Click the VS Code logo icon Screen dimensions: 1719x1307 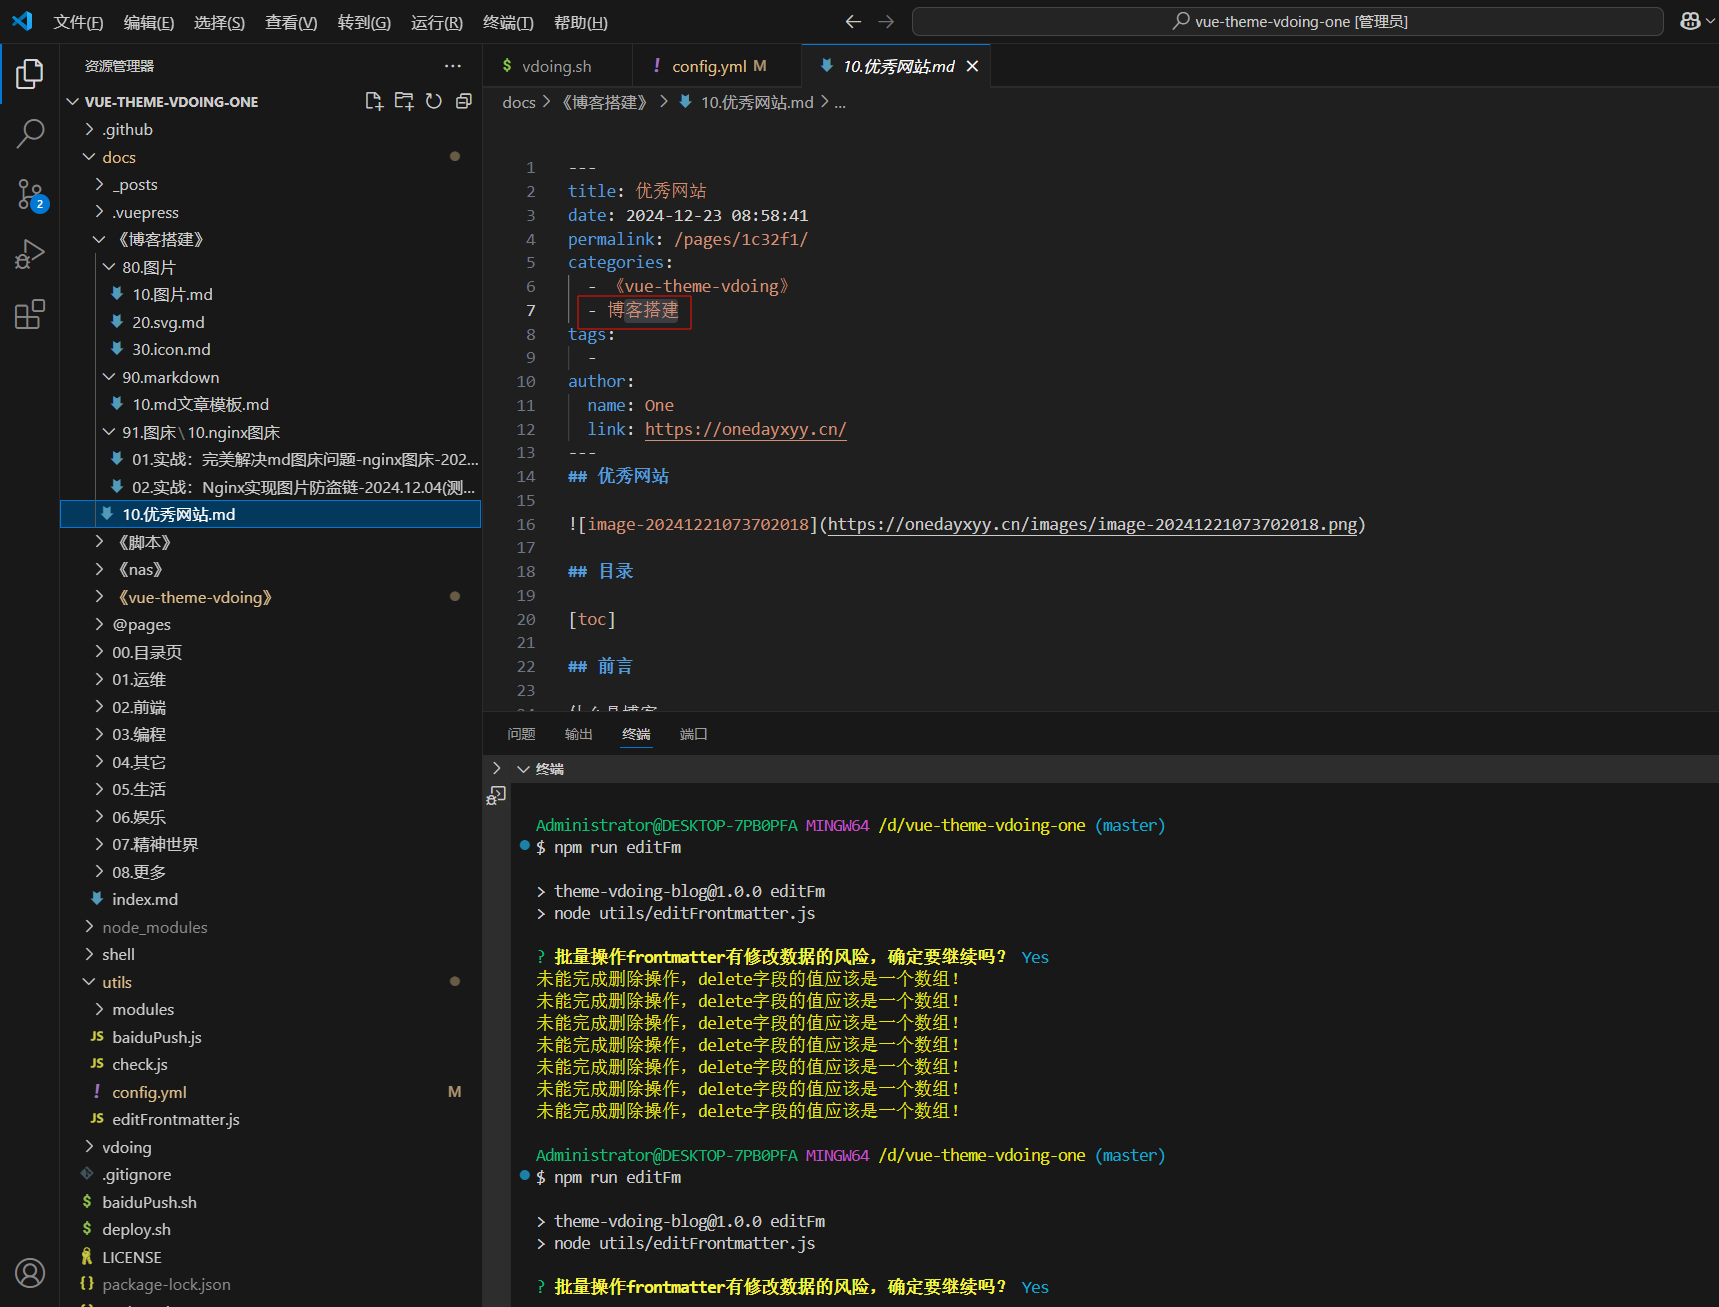(x=22, y=21)
